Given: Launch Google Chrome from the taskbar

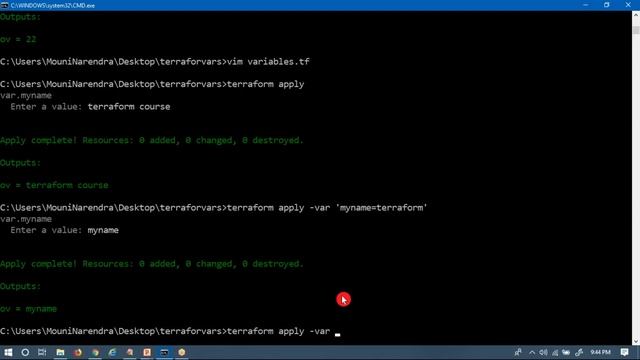Looking at the screenshot, I should coord(96,352).
